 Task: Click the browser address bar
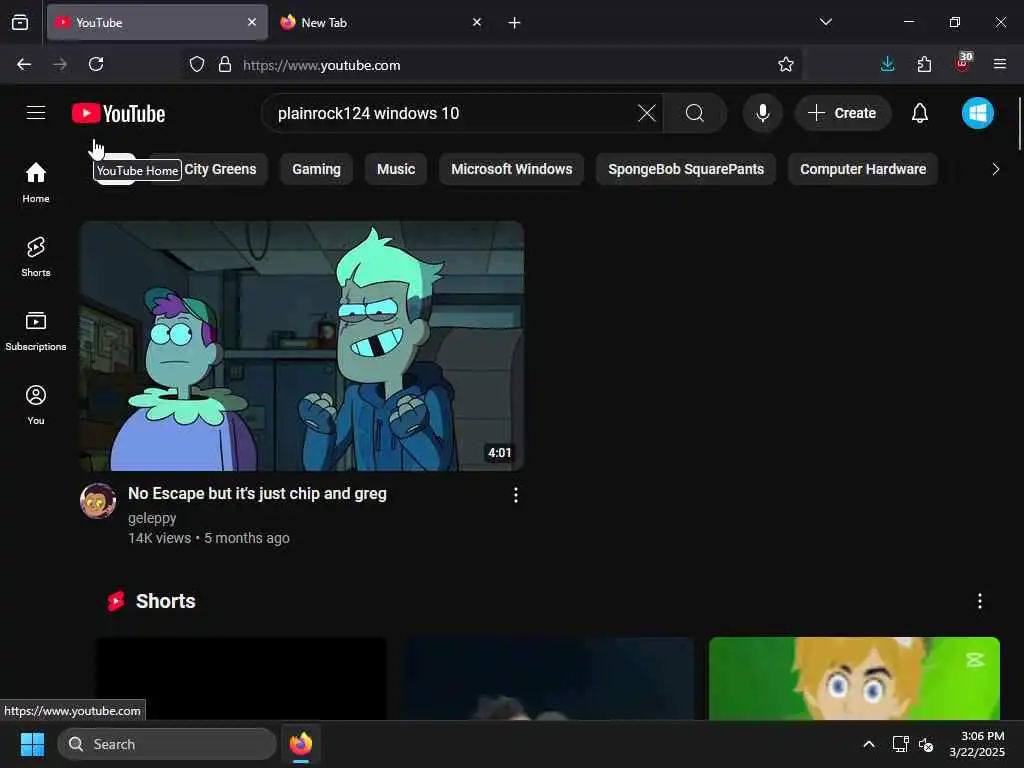coord(490,65)
